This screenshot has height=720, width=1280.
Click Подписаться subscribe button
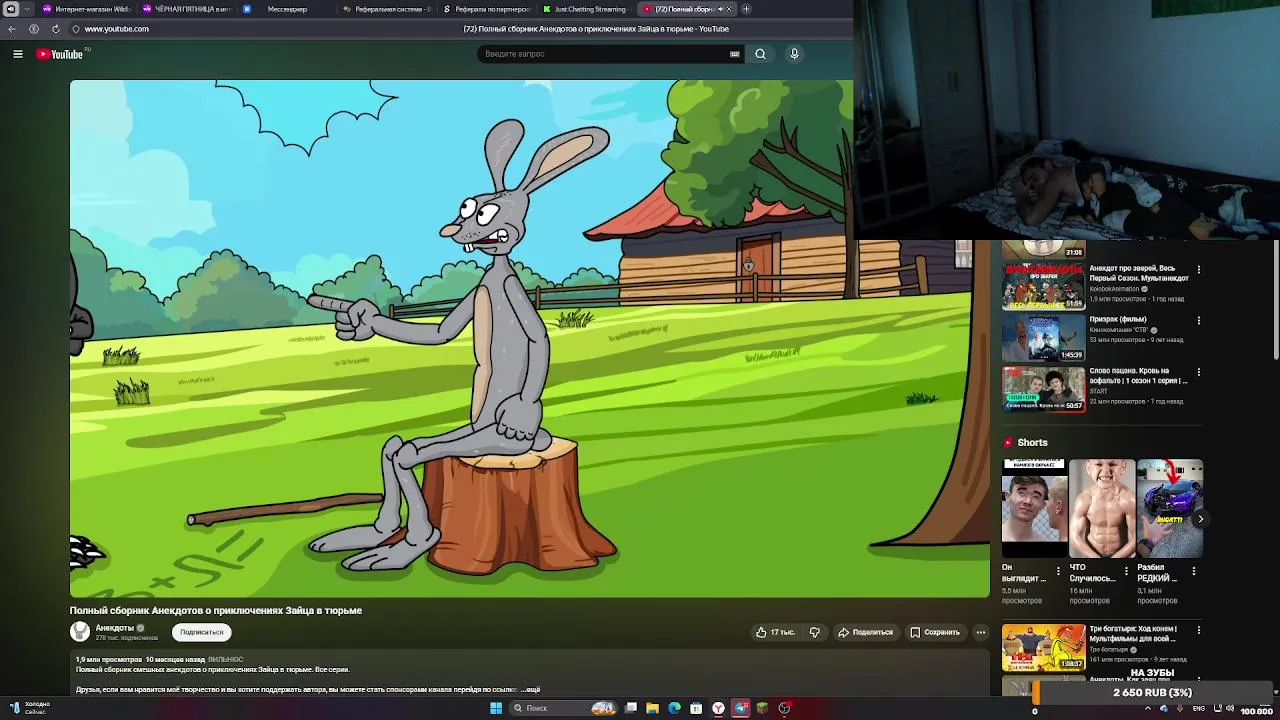(202, 632)
